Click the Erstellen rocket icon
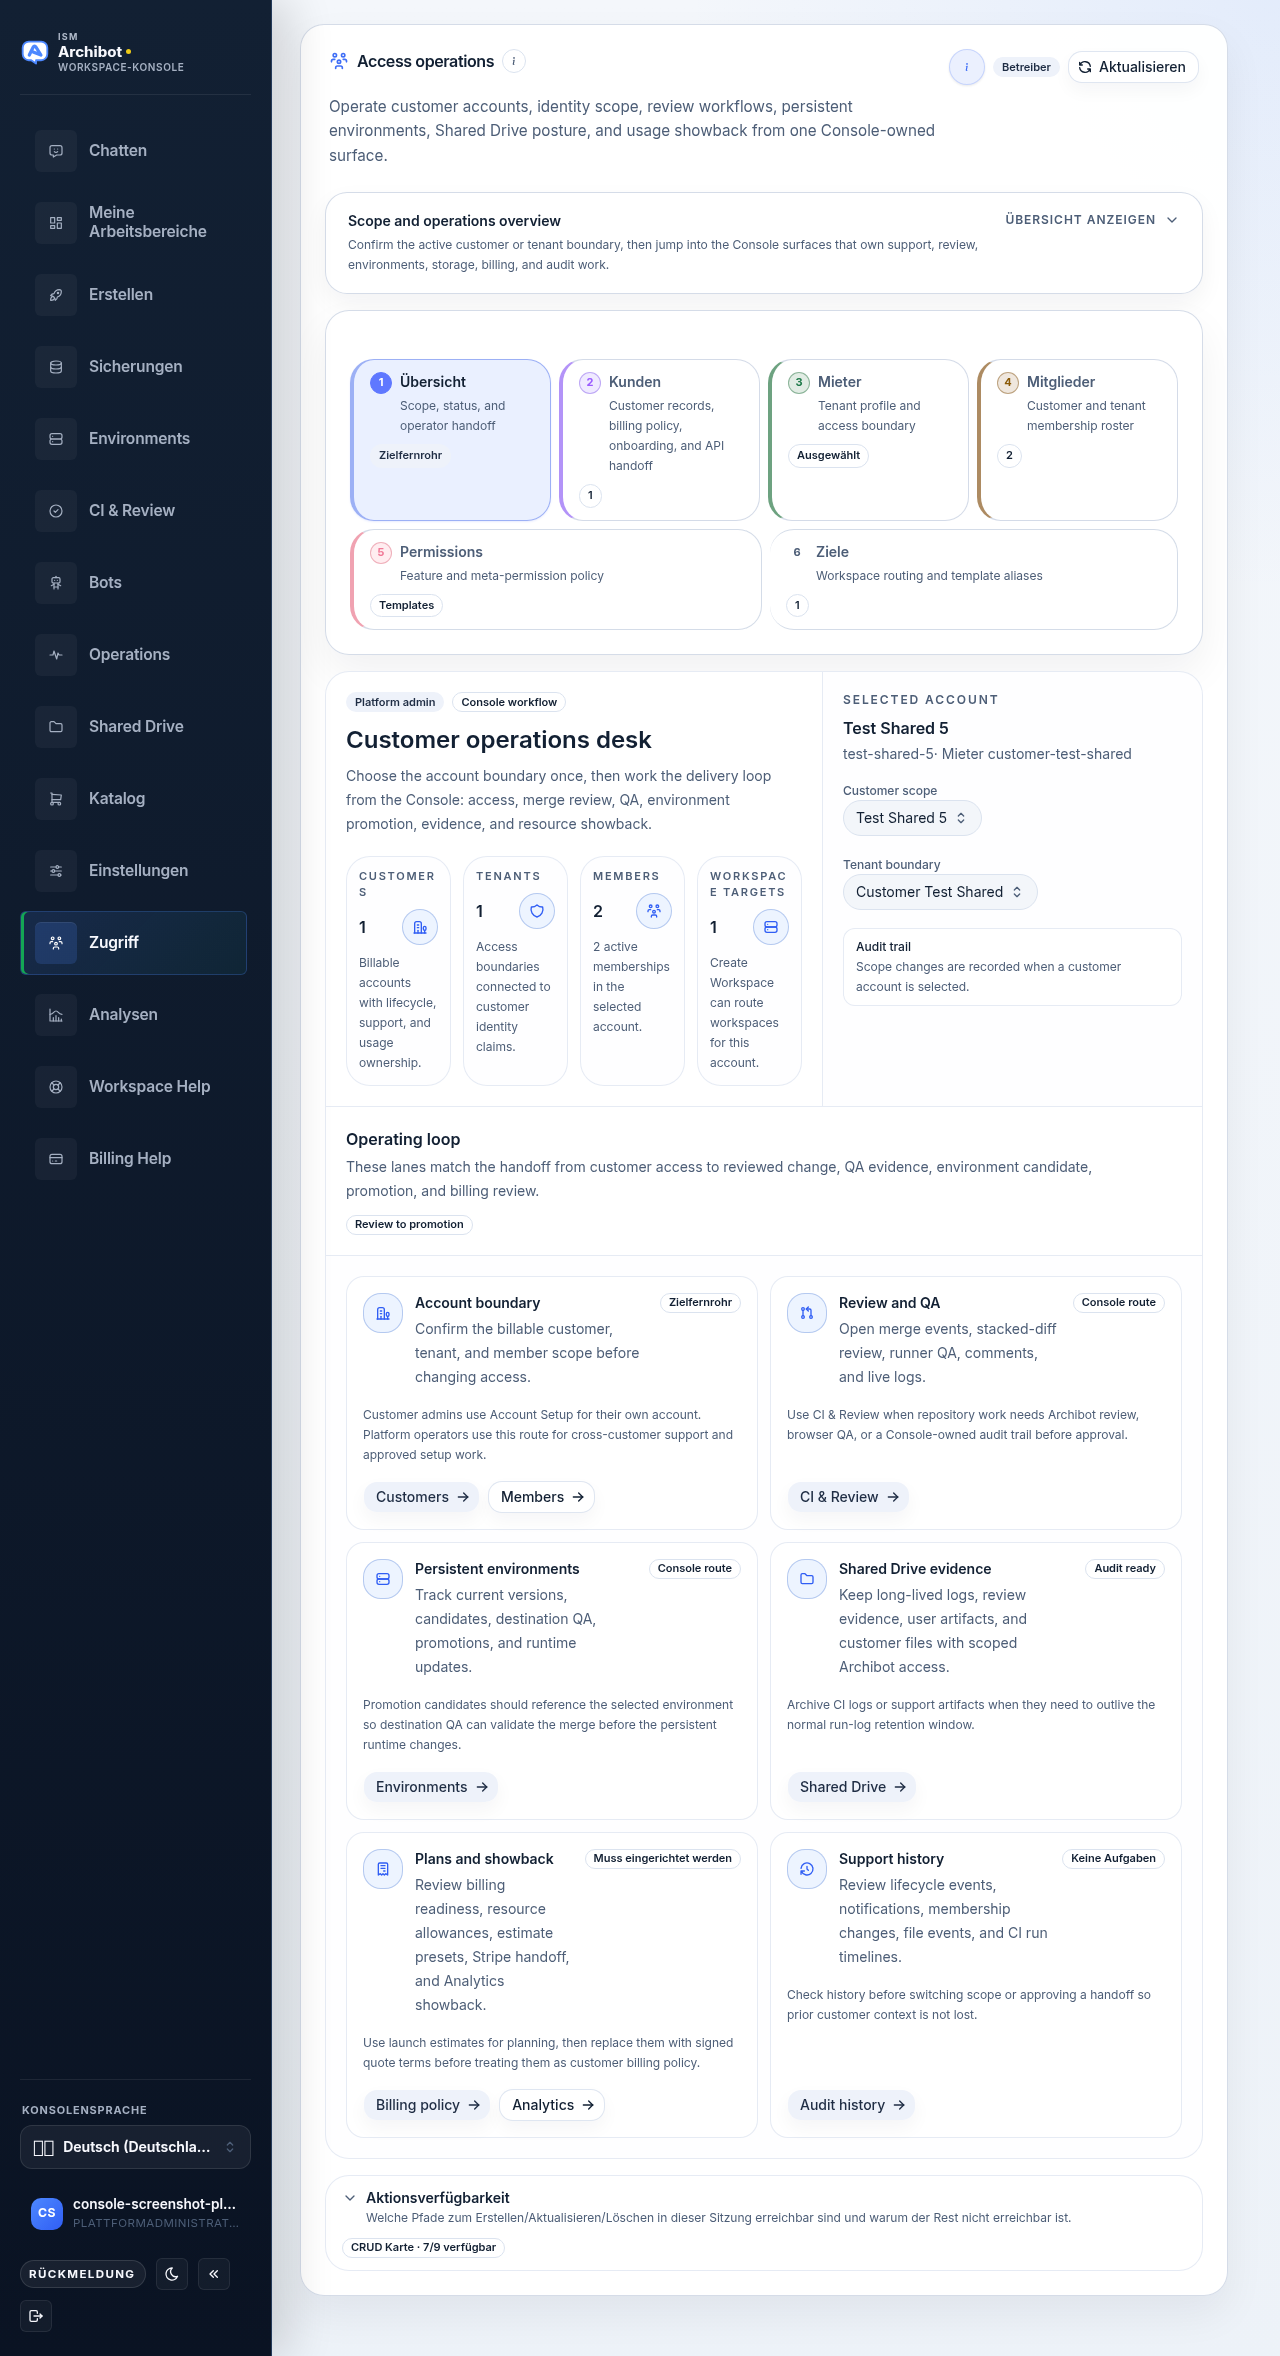 (x=56, y=295)
